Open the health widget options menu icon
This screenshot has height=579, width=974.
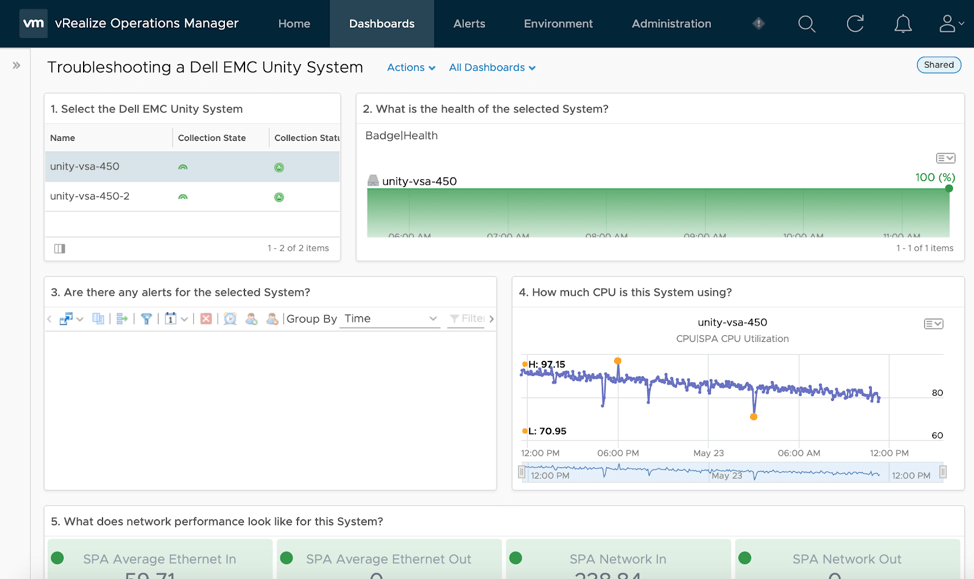point(945,158)
